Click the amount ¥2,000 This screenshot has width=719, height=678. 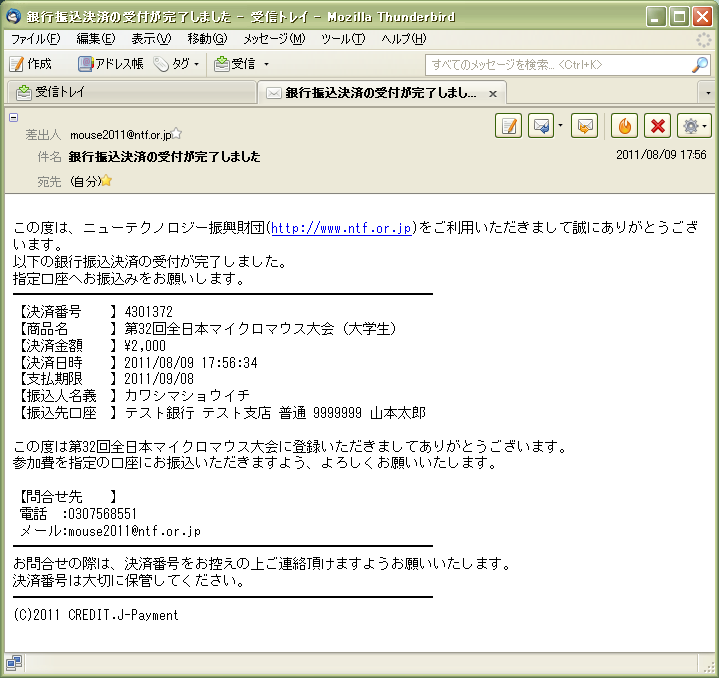tap(145, 346)
